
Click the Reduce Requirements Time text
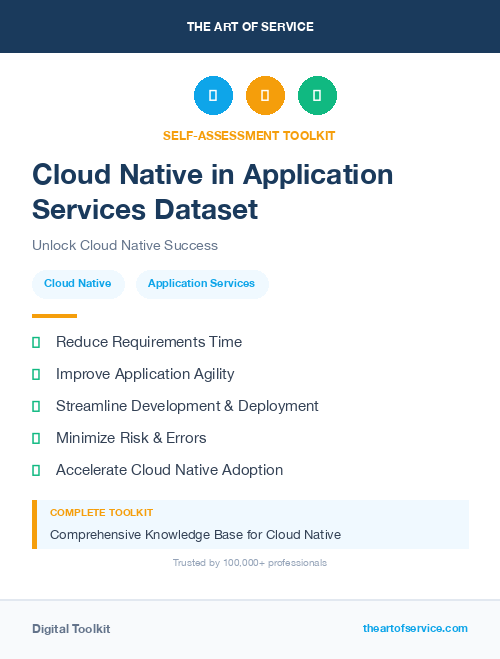pyautogui.click(x=149, y=342)
